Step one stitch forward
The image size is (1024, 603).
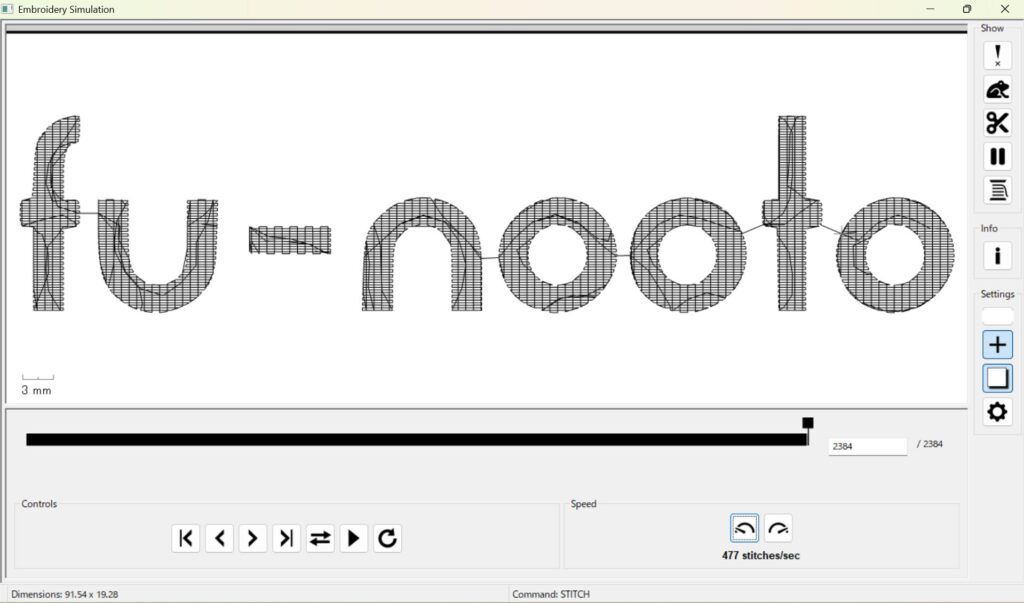click(253, 538)
